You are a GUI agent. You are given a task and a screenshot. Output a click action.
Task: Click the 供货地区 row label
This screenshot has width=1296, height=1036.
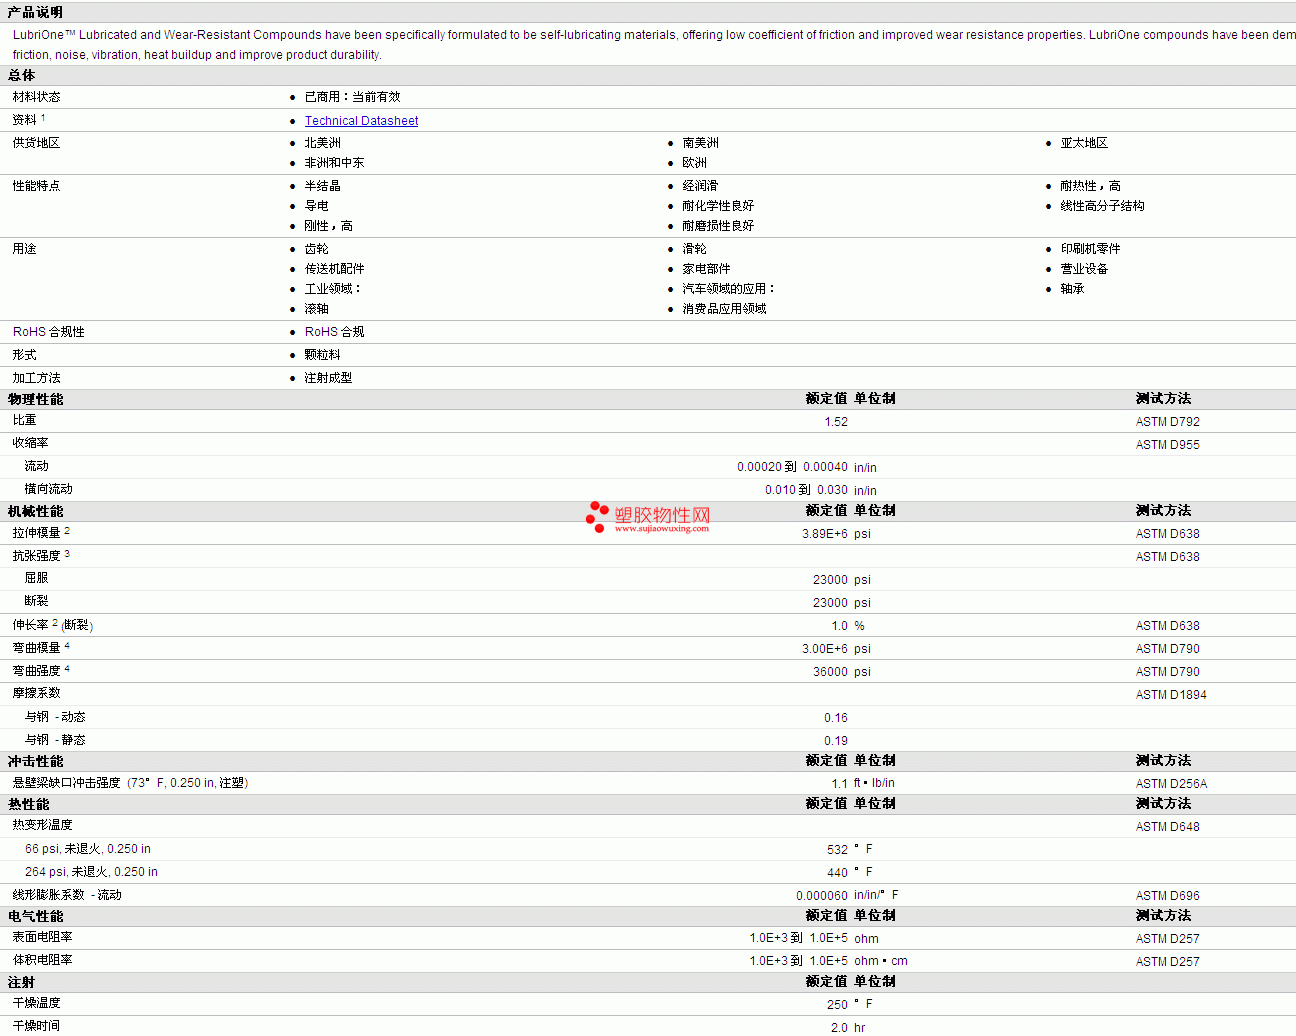(x=36, y=143)
